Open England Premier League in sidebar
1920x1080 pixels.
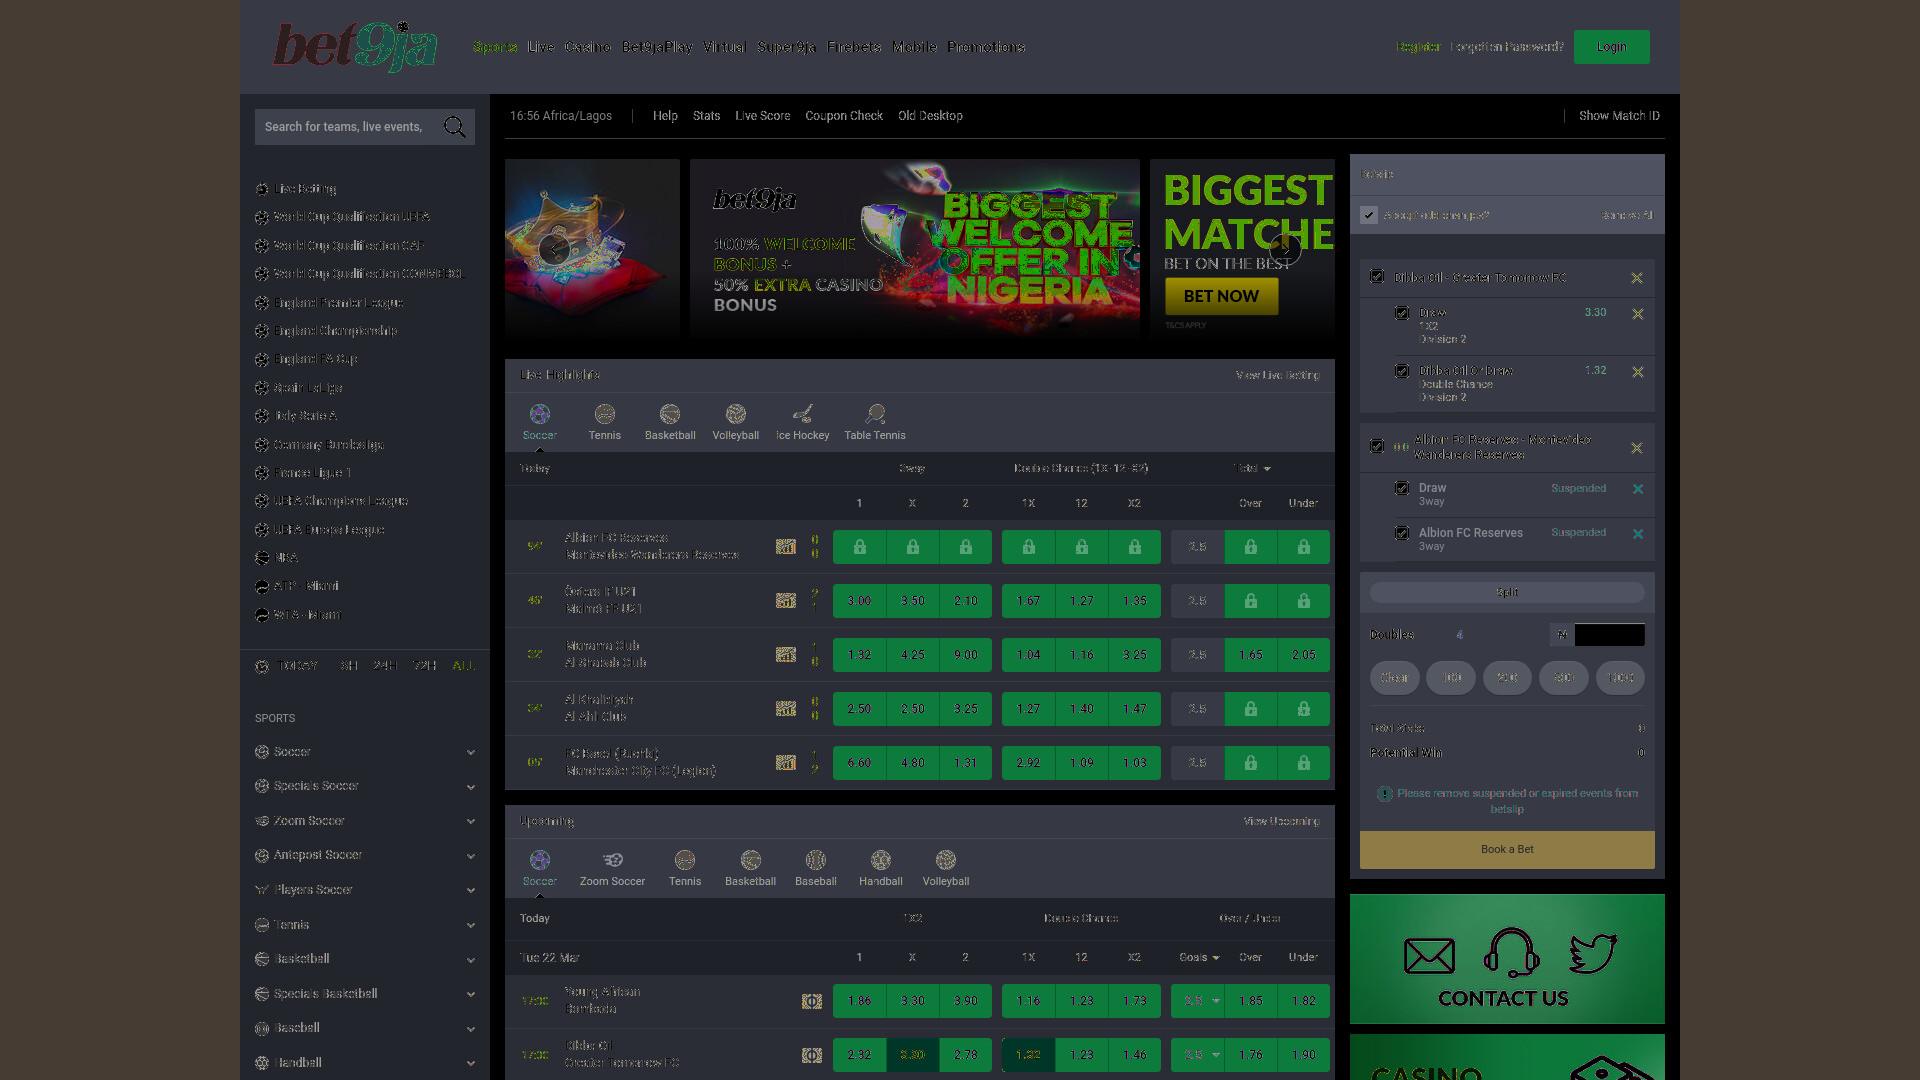click(x=338, y=303)
